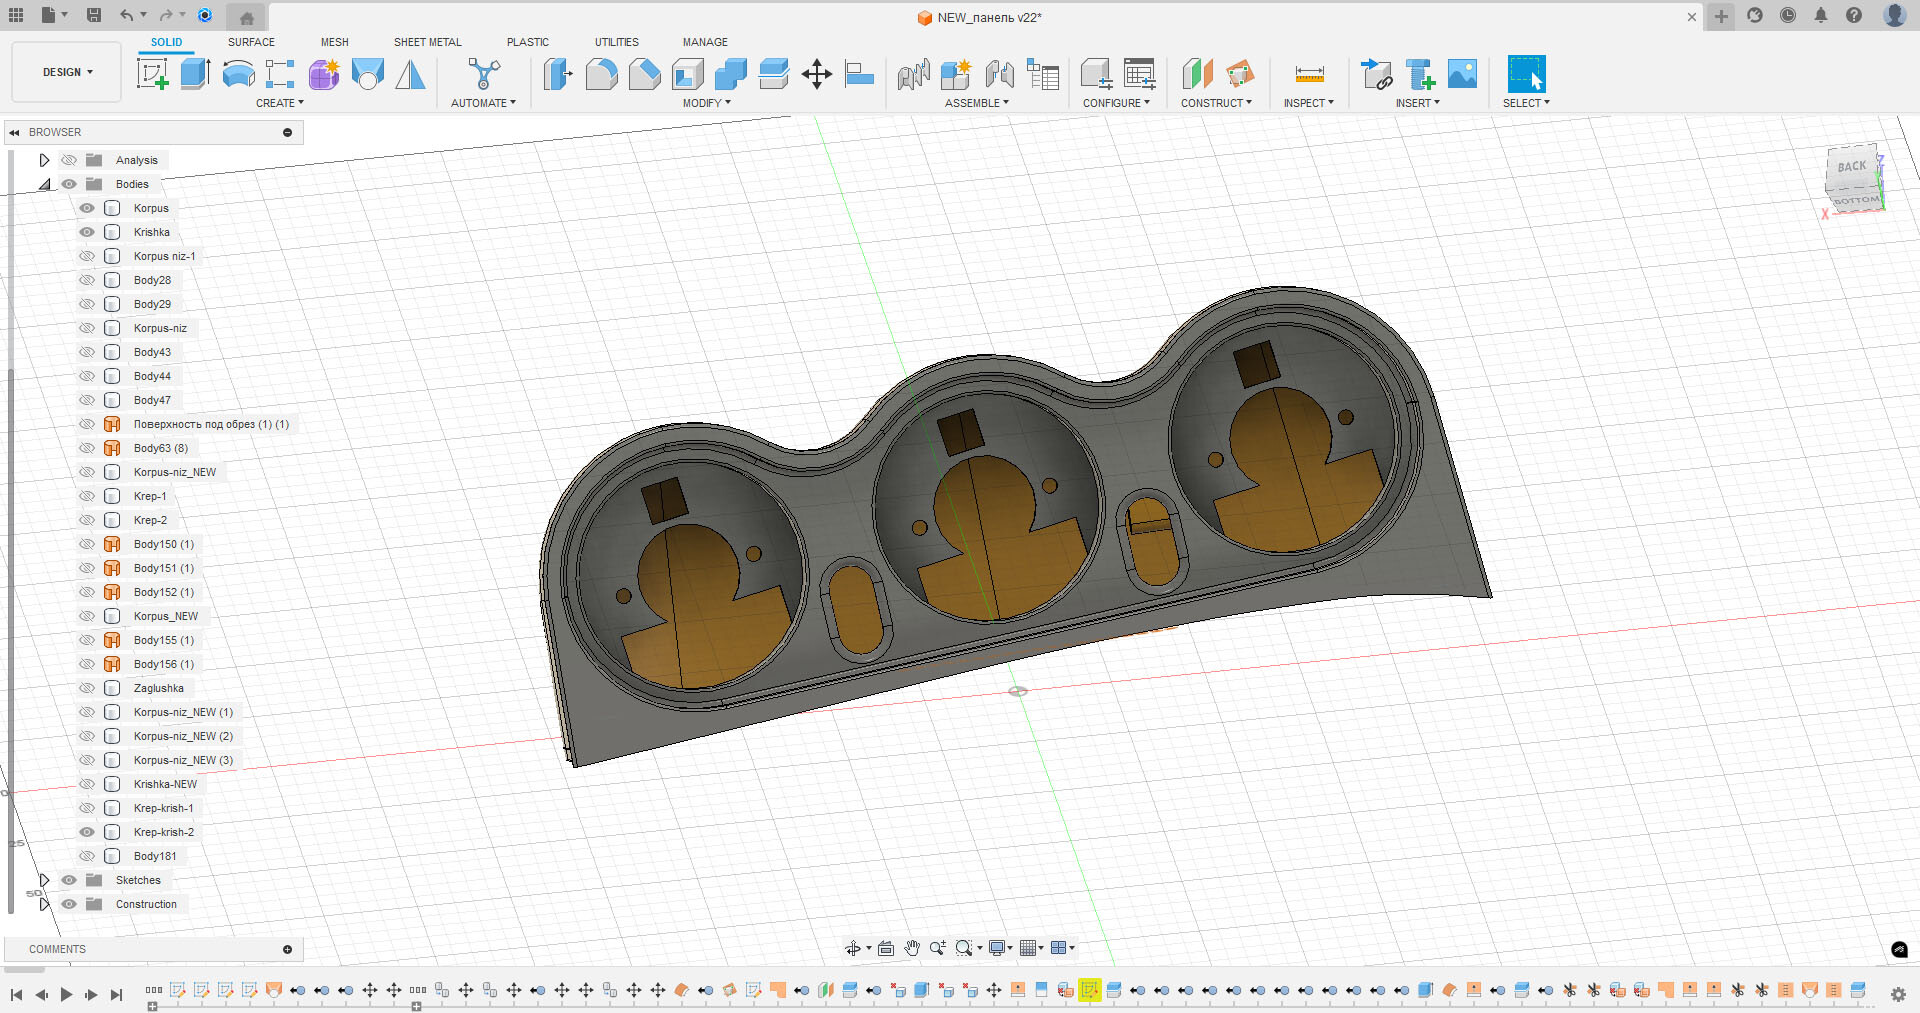Image resolution: width=1920 pixels, height=1013 pixels.
Task: Switch to the MESH tab
Action: [x=335, y=42]
